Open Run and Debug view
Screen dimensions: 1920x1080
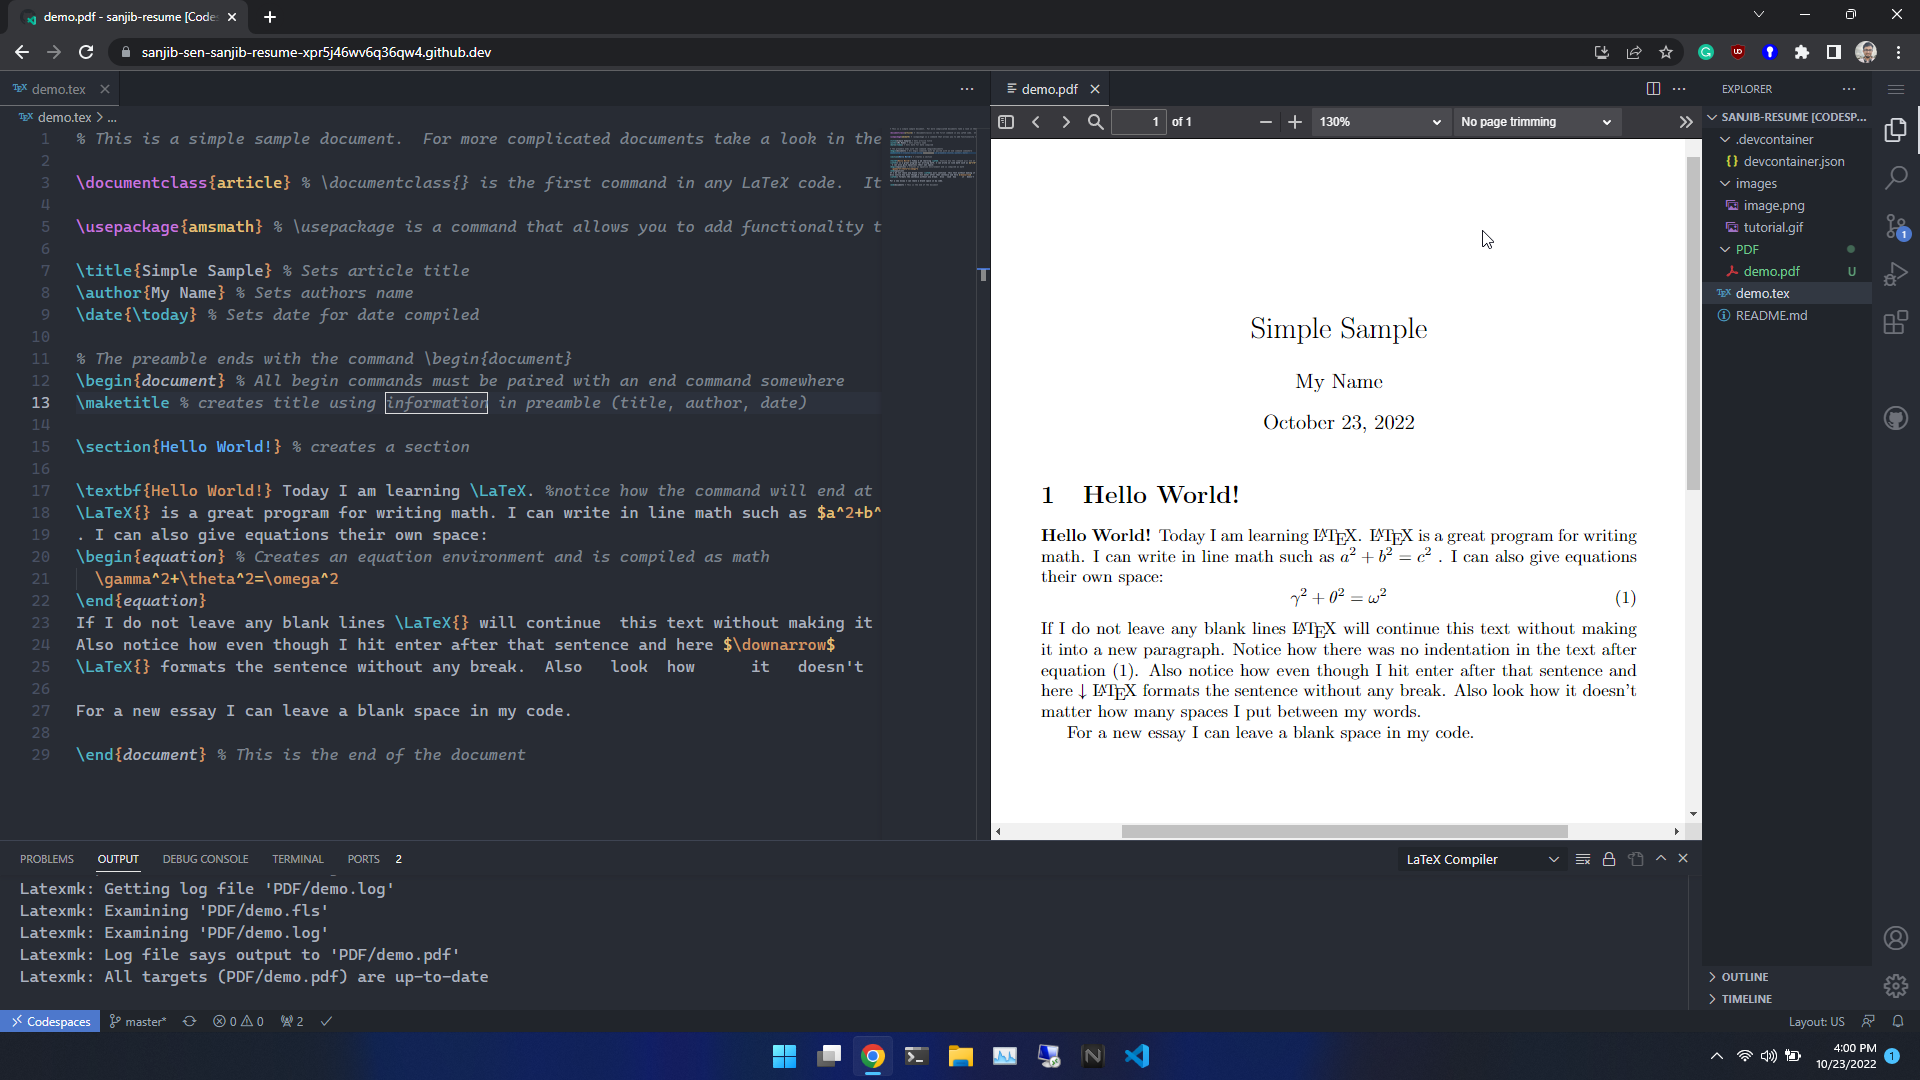pos(1895,274)
